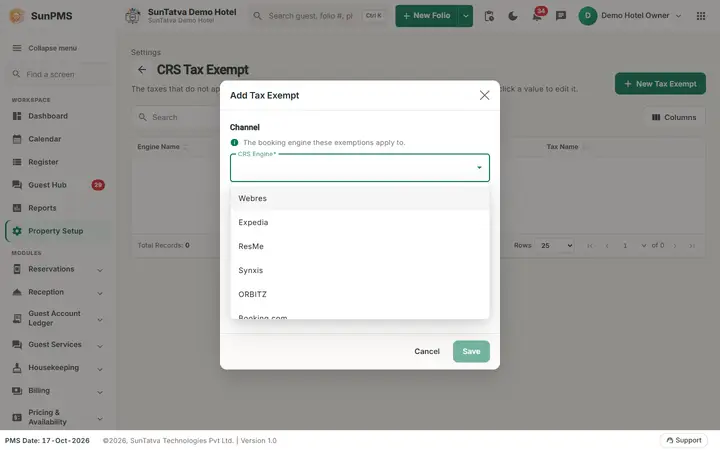Open the Columns chooser
The image size is (720, 450).
pyautogui.click(x=674, y=118)
